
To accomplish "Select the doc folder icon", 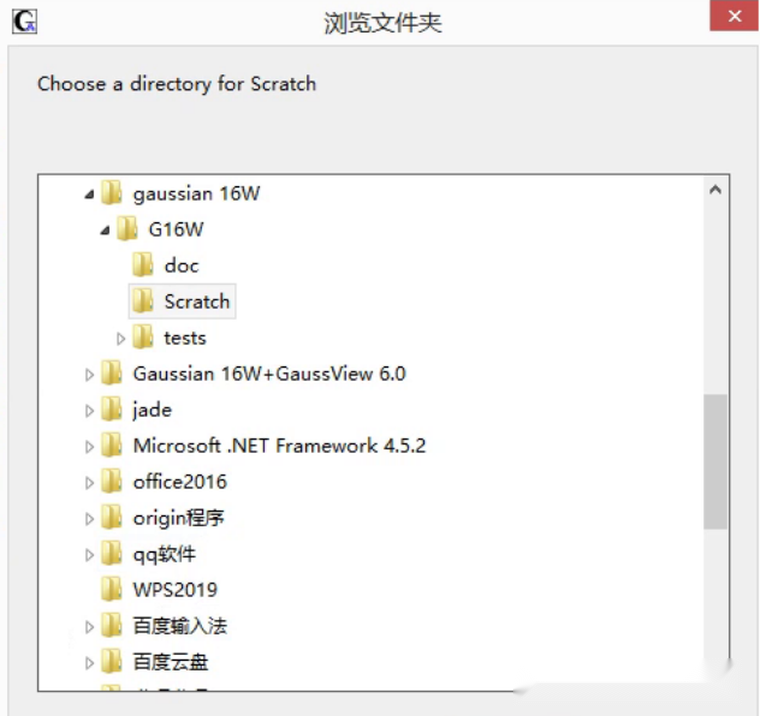I will pyautogui.click(x=143, y=264).
